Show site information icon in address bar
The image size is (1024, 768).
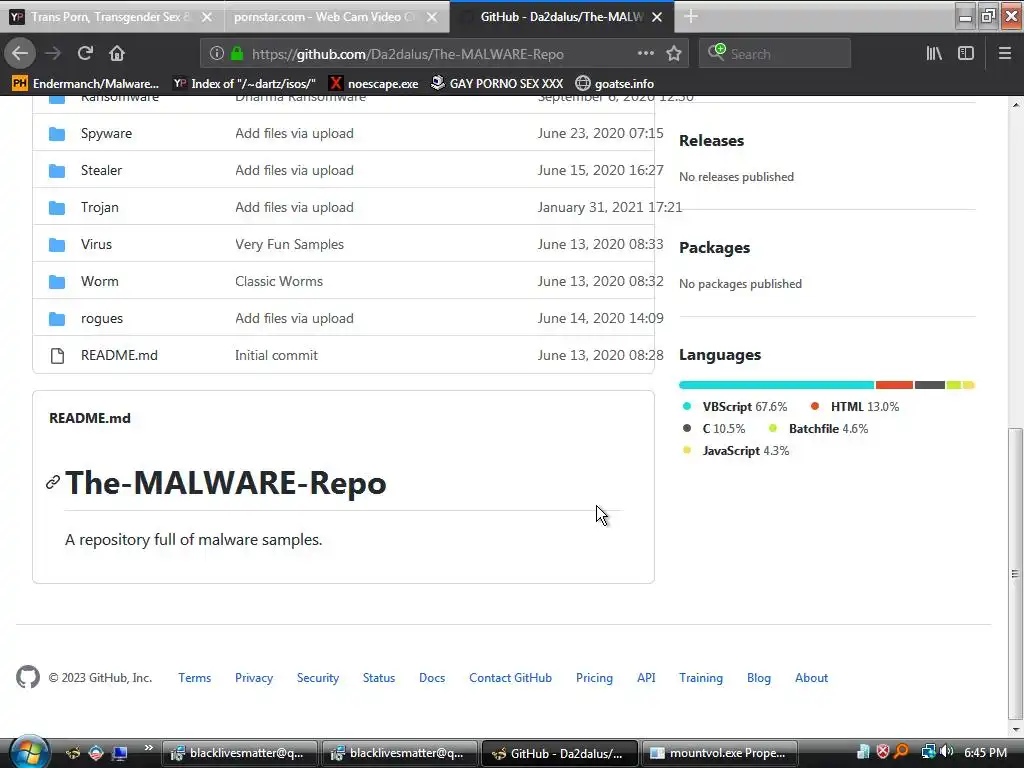[217, 54]
